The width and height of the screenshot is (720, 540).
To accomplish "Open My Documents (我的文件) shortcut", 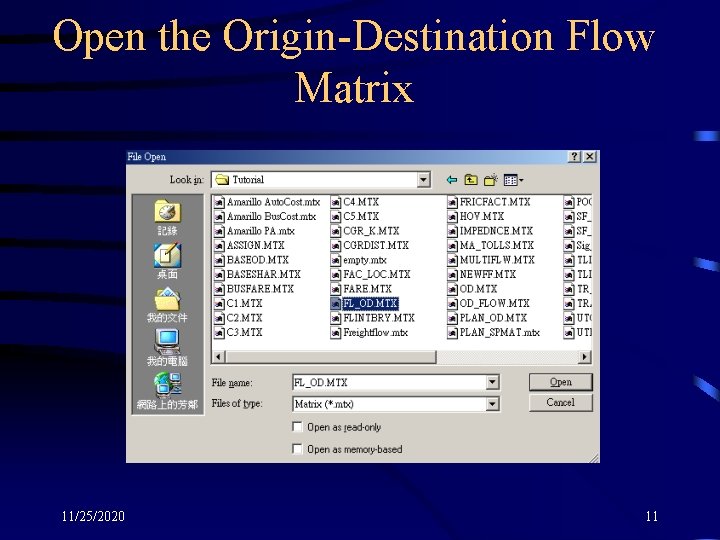I will [x=167, y=305].
